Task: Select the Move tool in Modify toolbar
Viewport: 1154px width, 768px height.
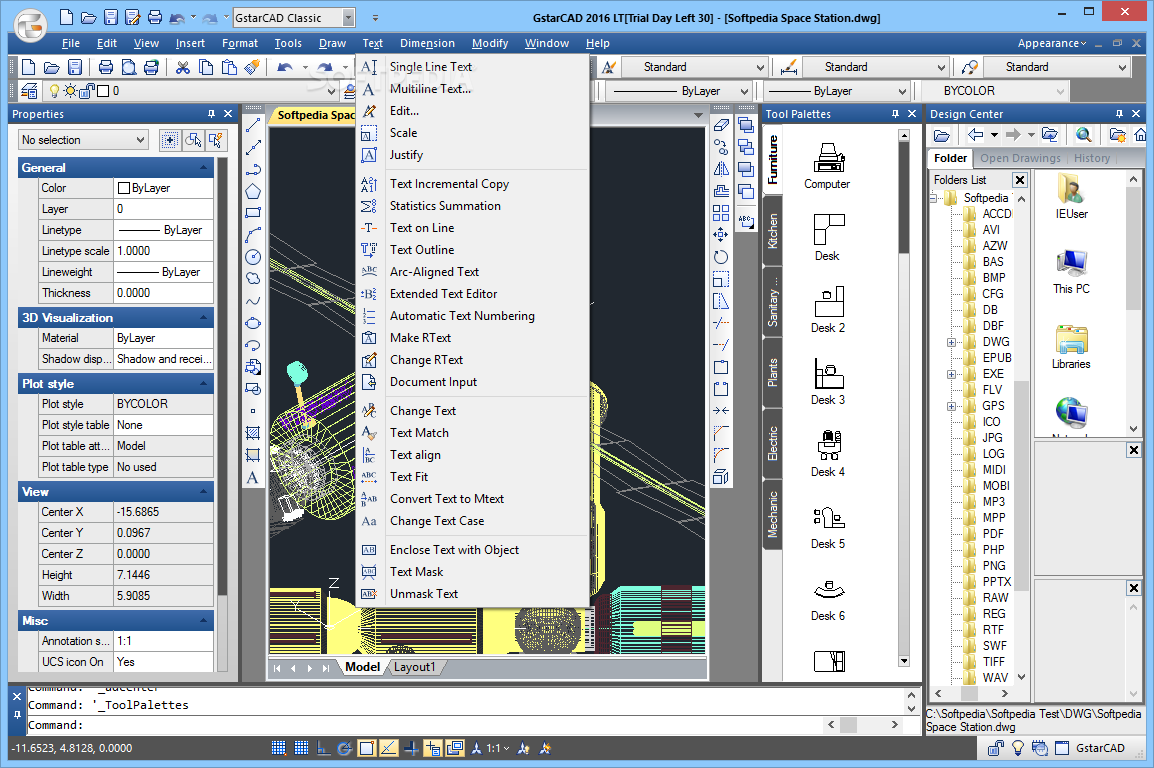Action: point(721,235)
